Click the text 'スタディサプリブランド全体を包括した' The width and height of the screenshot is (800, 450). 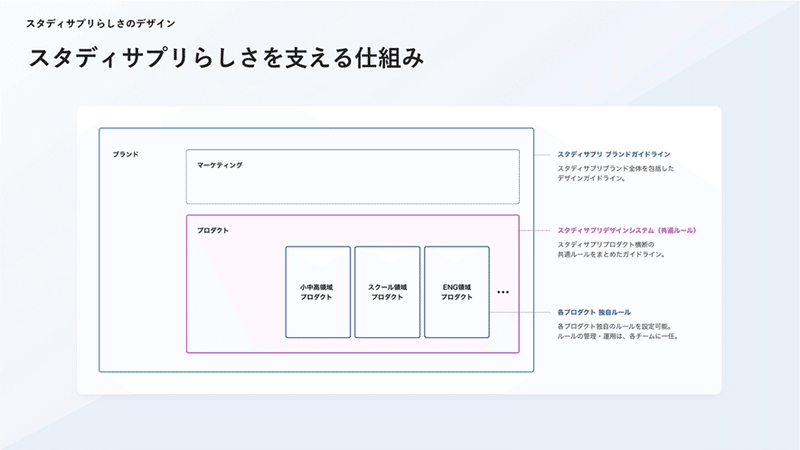[616, 168]
